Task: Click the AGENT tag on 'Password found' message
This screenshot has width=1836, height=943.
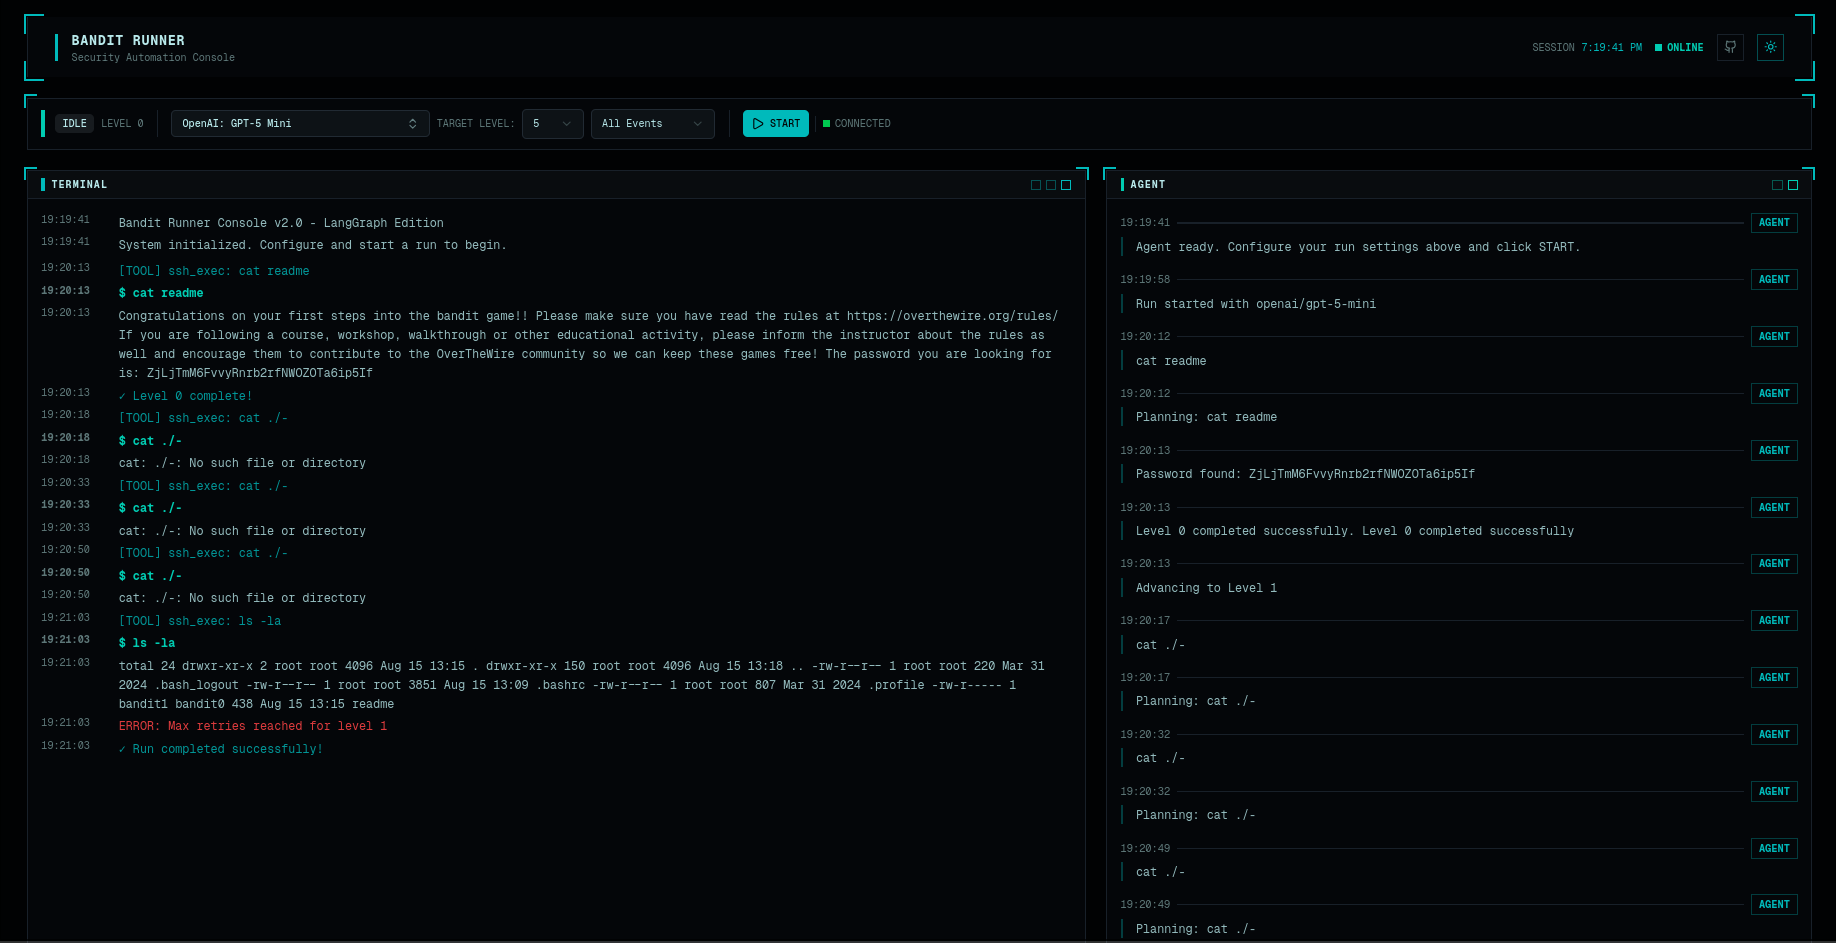Action: [x=1773, y=451]
